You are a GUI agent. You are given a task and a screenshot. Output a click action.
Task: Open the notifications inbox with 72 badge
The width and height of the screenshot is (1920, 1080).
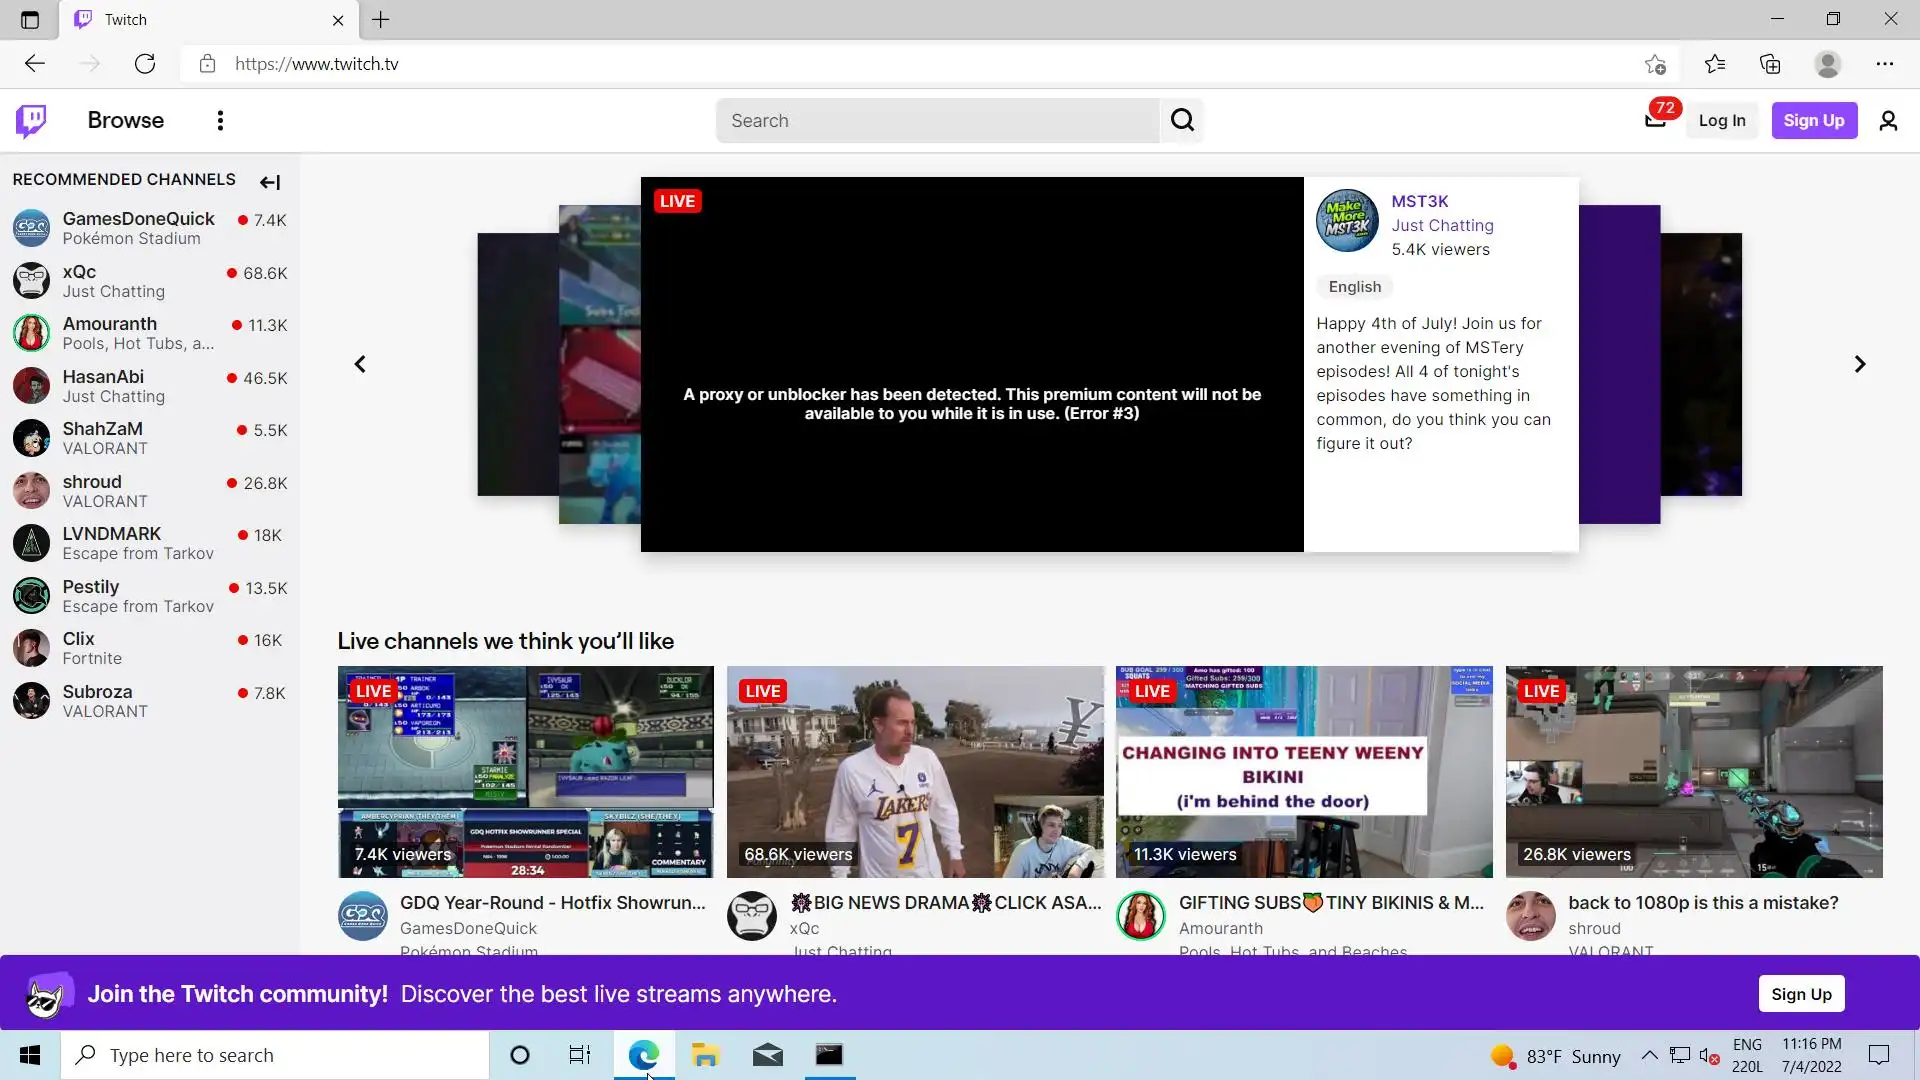click(1655, 120)
